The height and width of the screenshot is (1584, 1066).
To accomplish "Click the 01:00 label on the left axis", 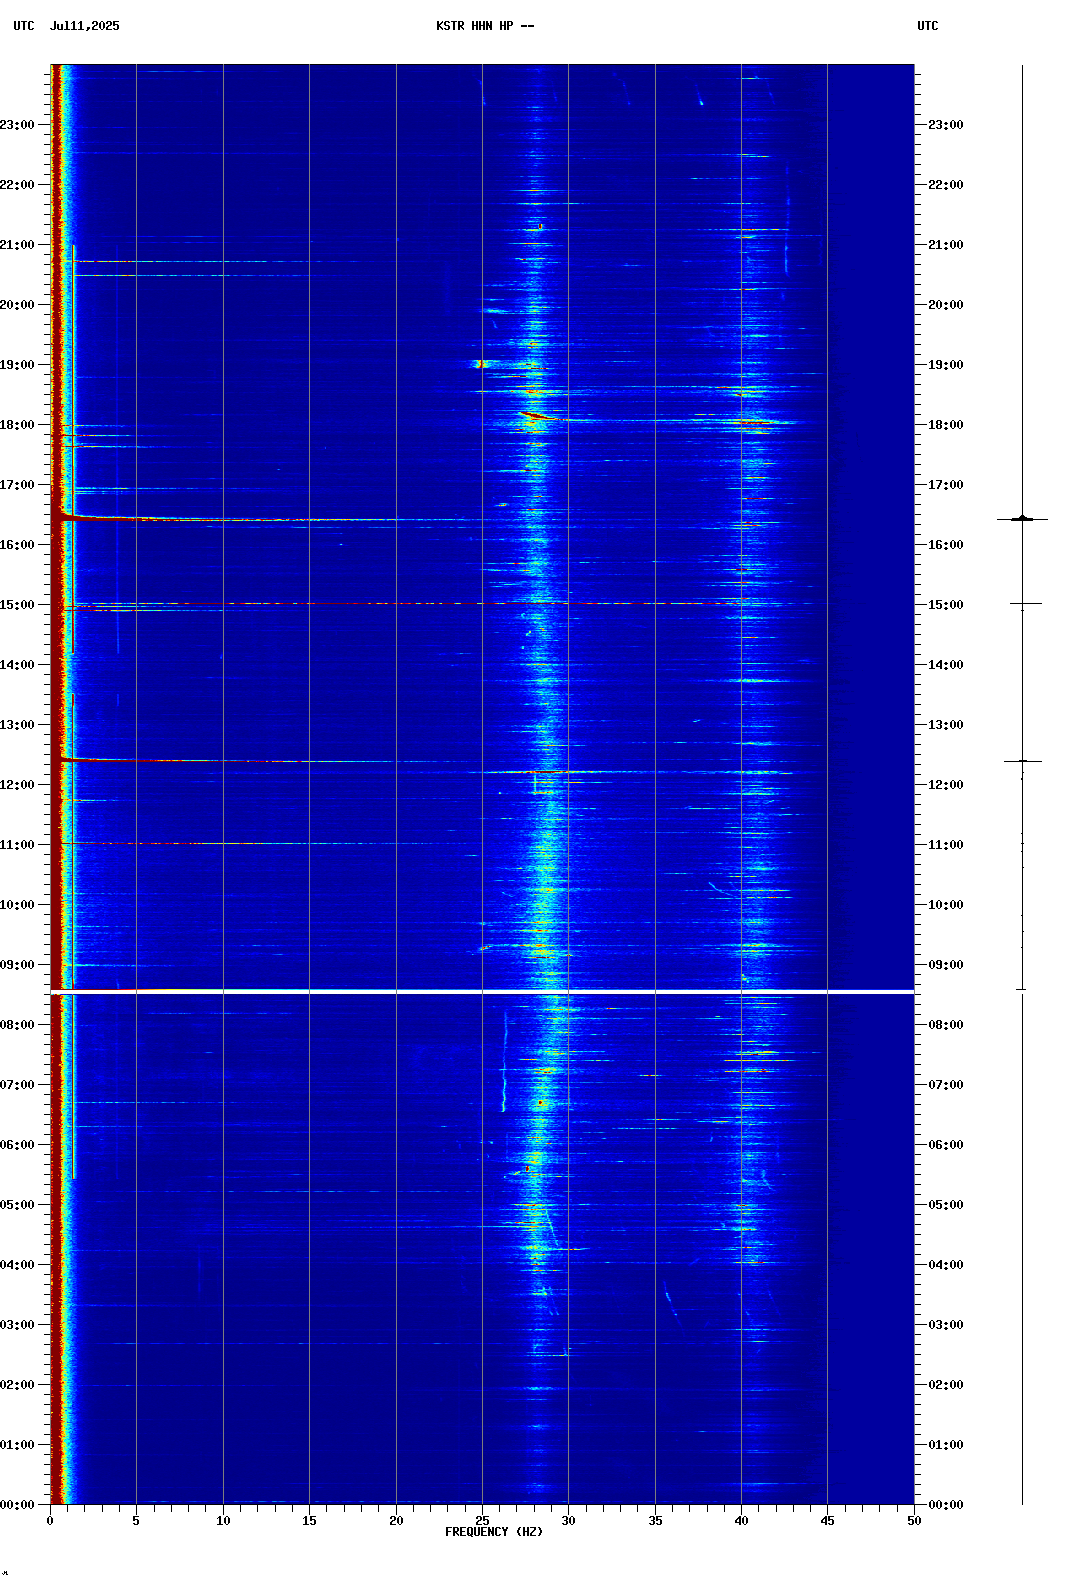I will click(x=17, y=1445).
